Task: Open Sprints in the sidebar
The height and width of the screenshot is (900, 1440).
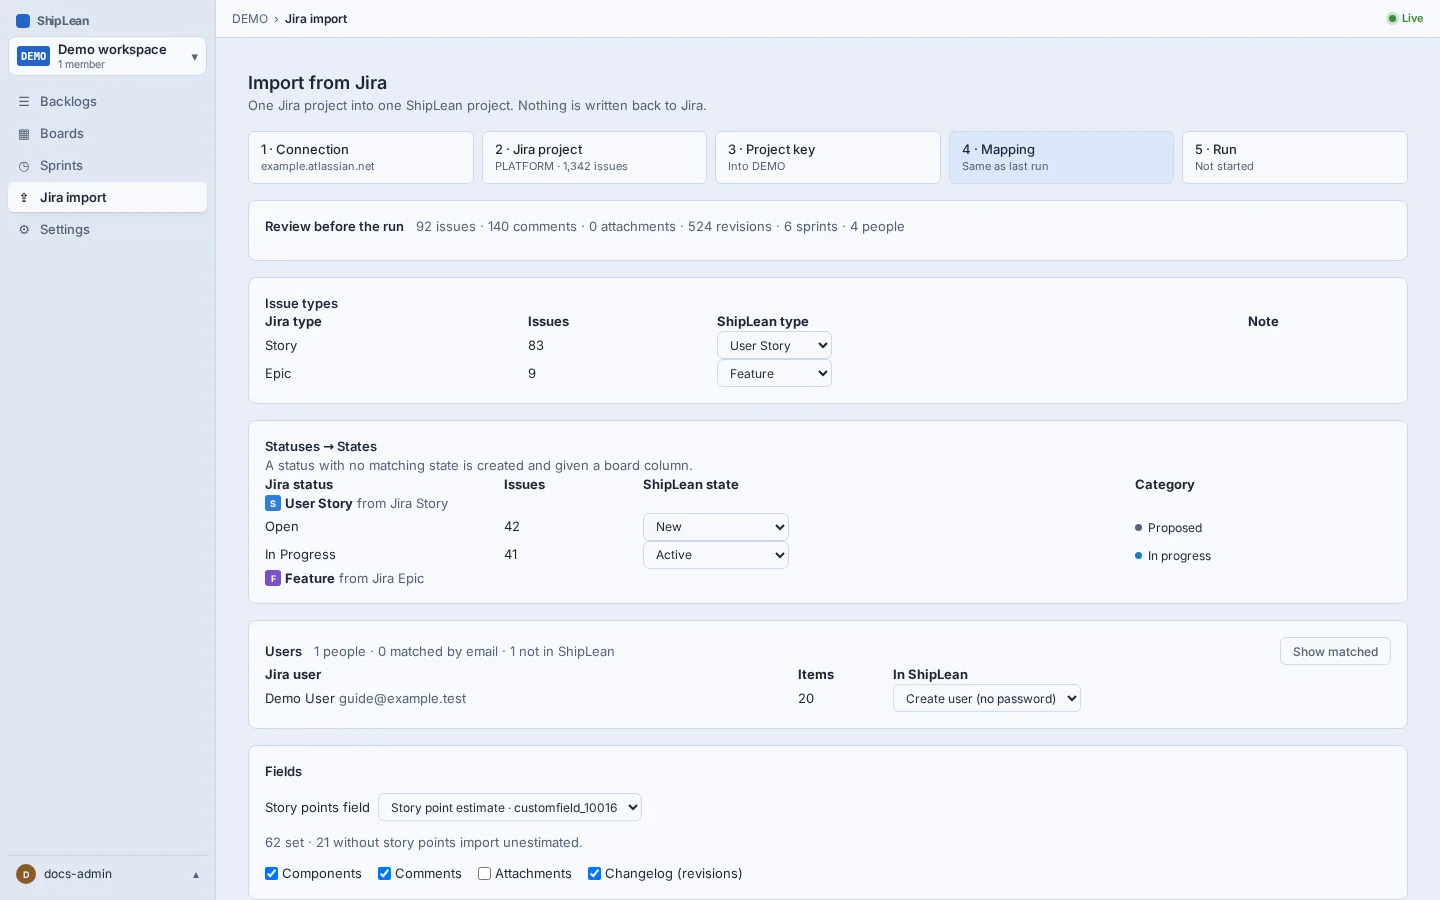Action: (107, 166)
